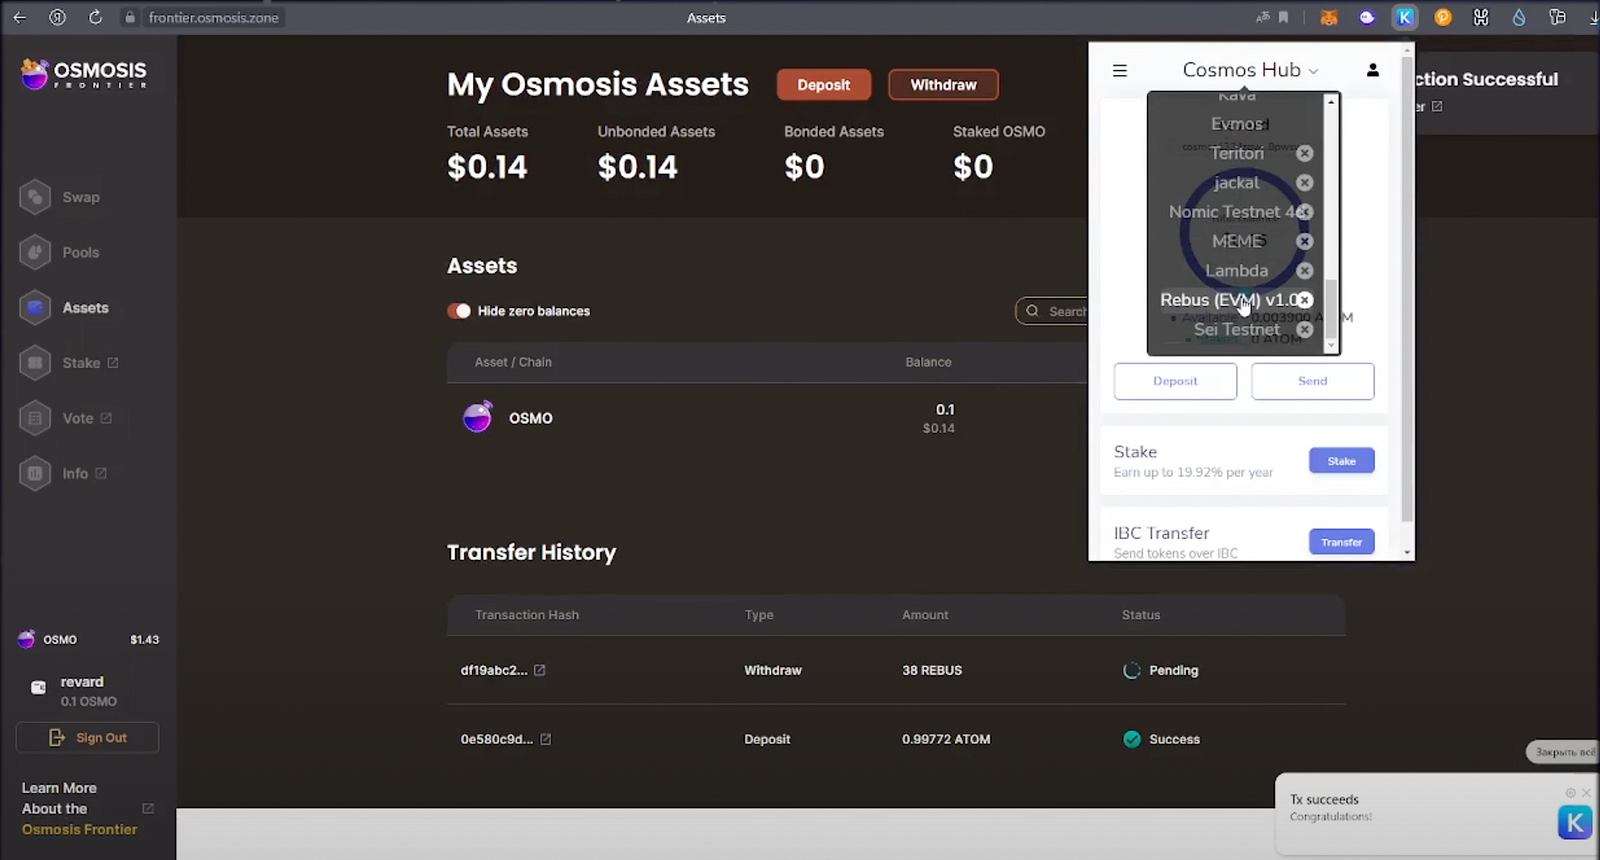Open the Keplr account profile icon

point(1373,70)
